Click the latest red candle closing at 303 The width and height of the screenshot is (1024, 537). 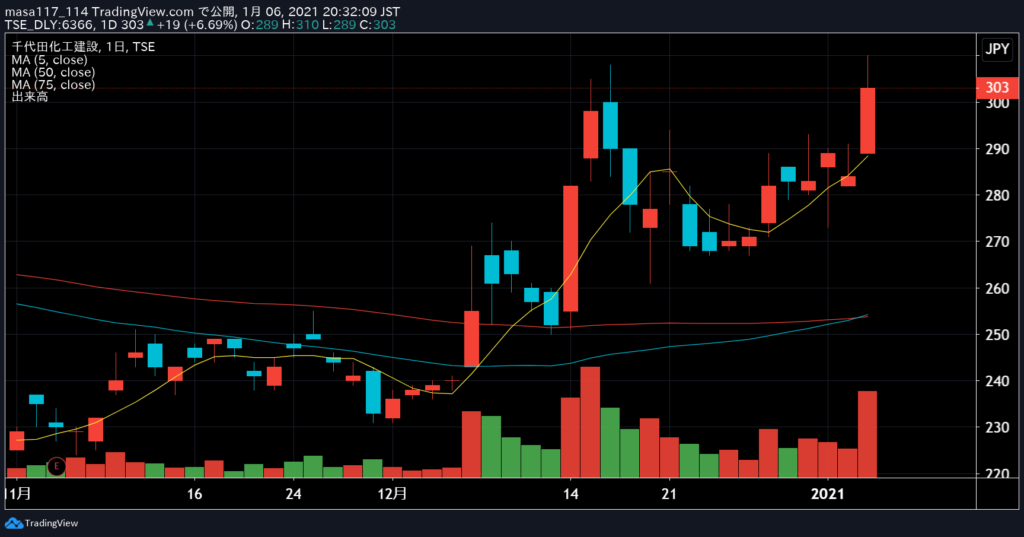coord(867,121)
